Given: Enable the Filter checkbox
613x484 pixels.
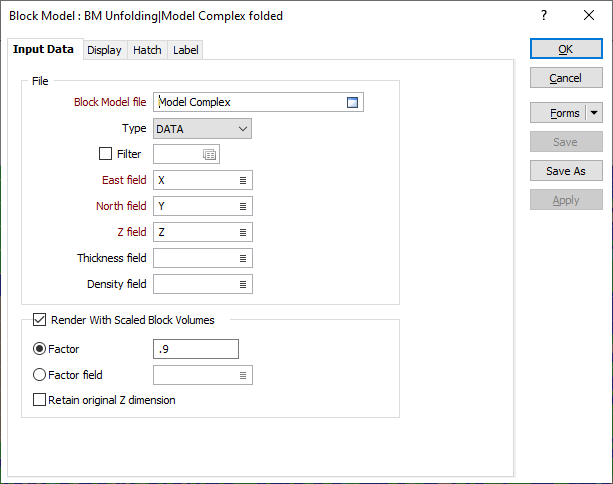Looking at the screenshot, I should (x=105, y=154).
